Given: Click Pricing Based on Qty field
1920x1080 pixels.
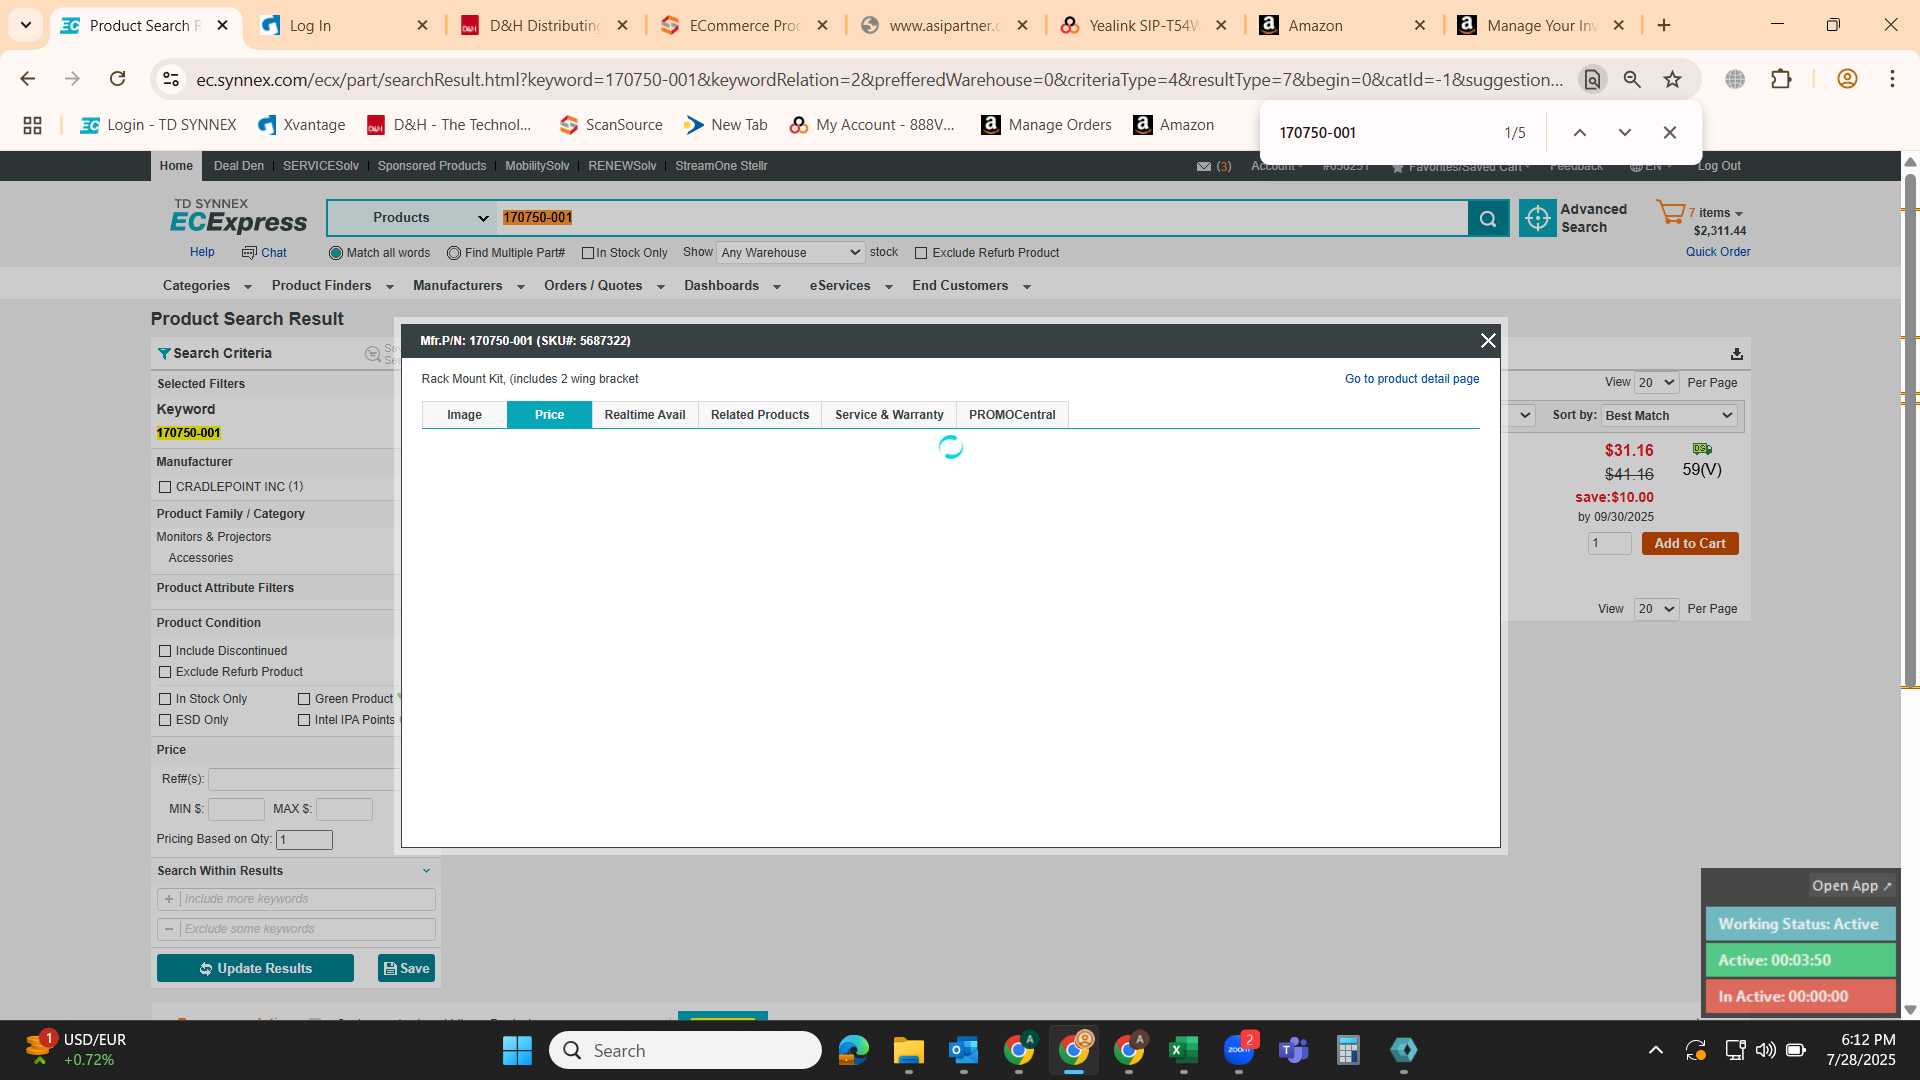Looking at the screenshot, I should tap(304, 840).
